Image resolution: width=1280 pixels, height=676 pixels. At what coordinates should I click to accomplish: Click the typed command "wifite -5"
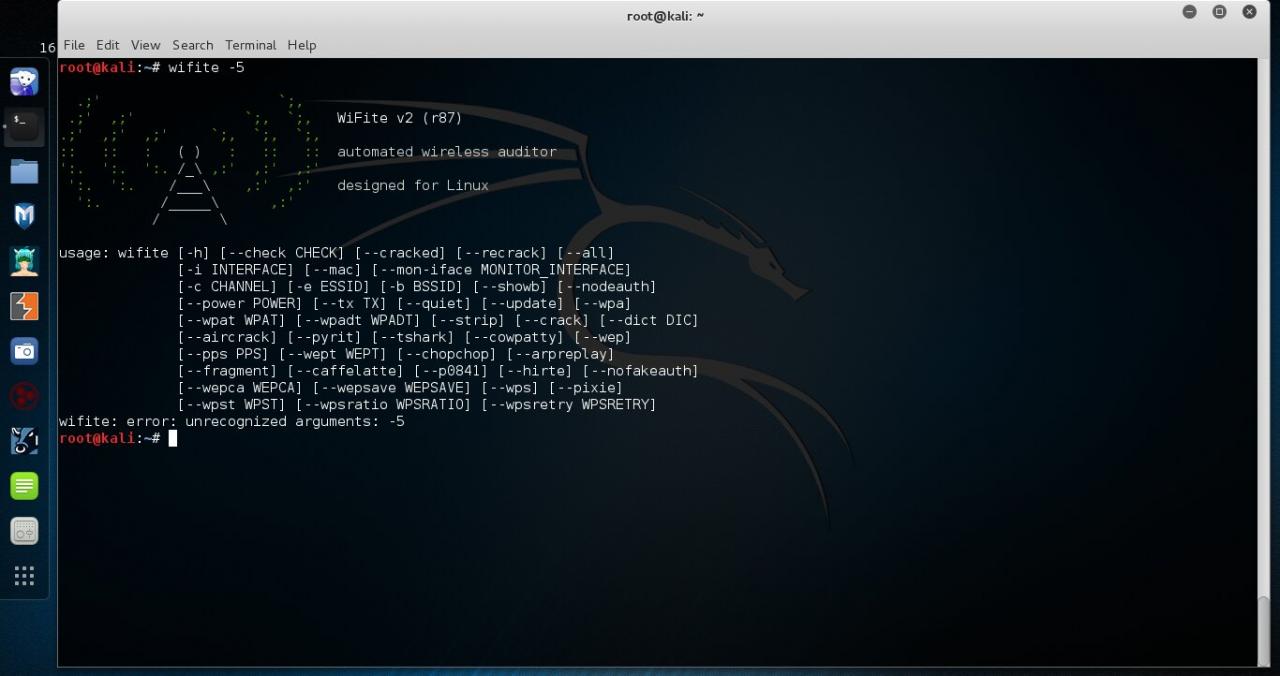[206, 67]
